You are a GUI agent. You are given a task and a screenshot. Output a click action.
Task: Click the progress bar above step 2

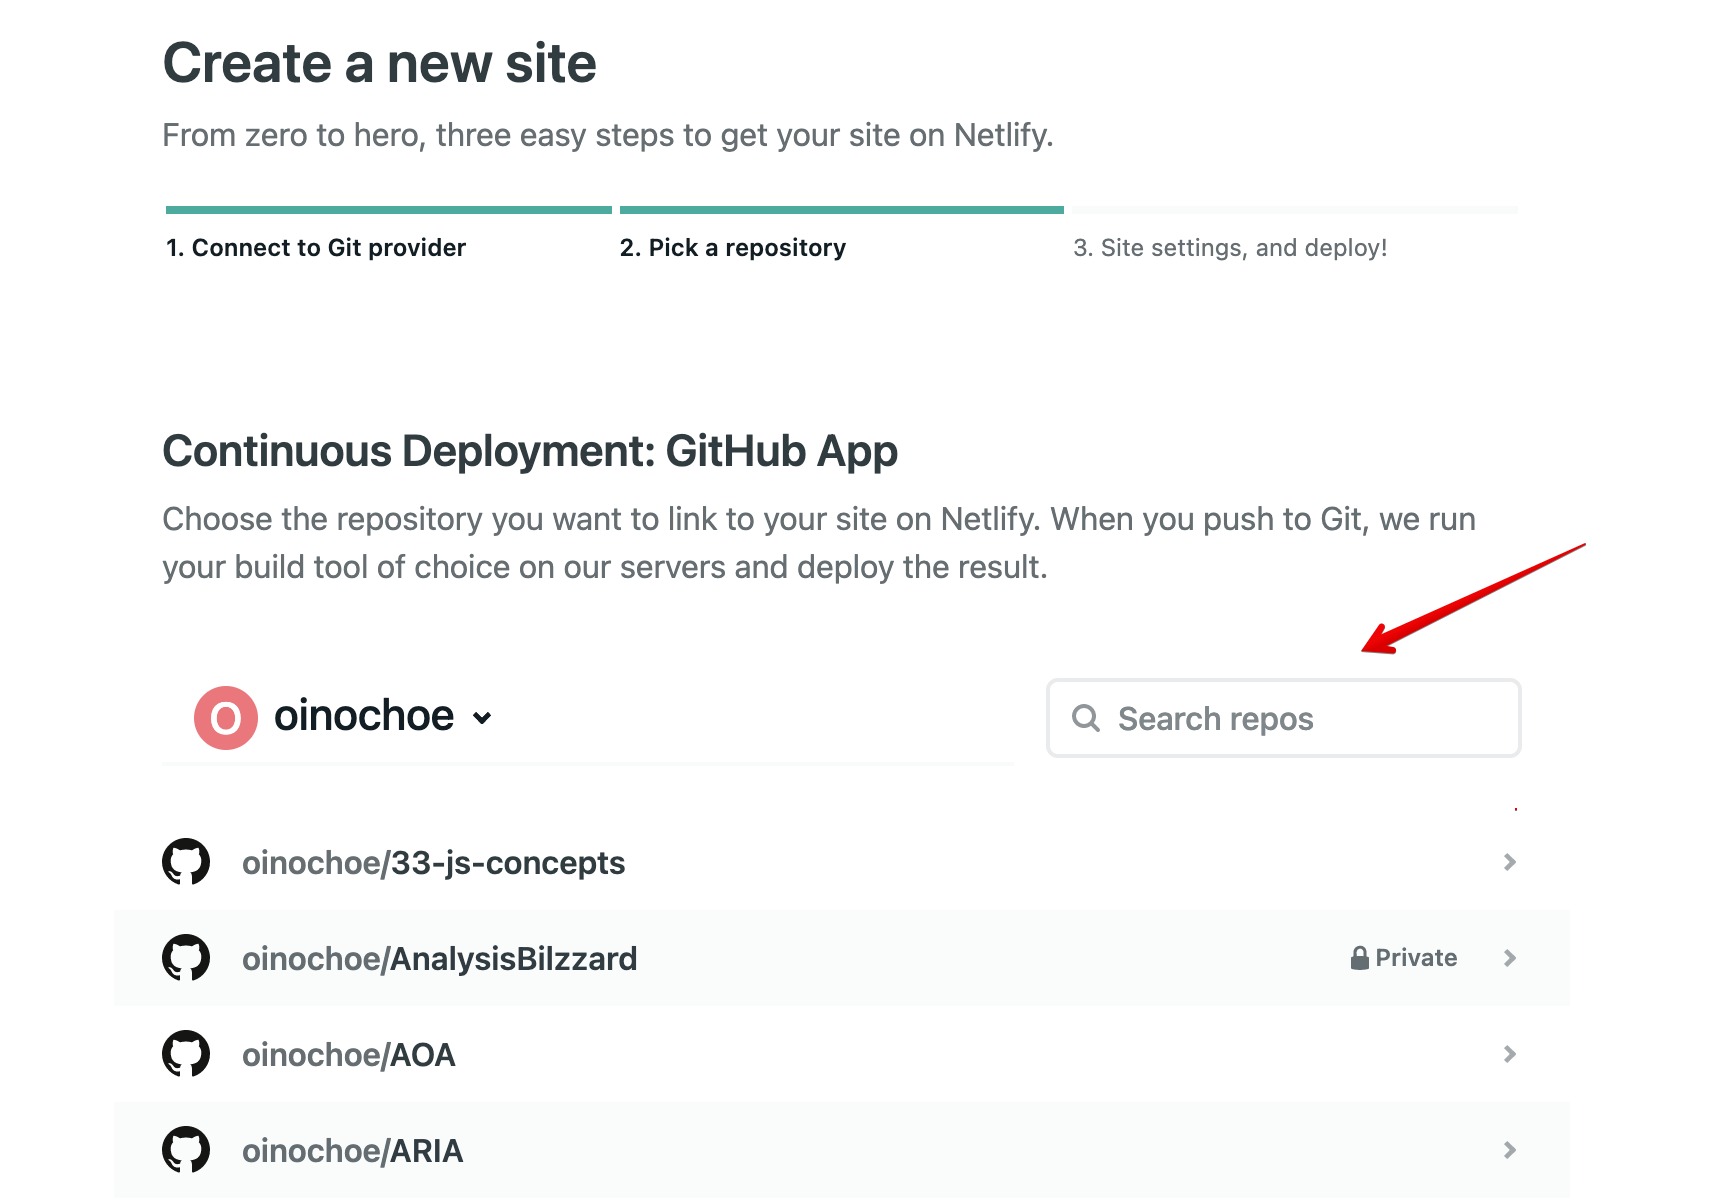coord(842,210)
